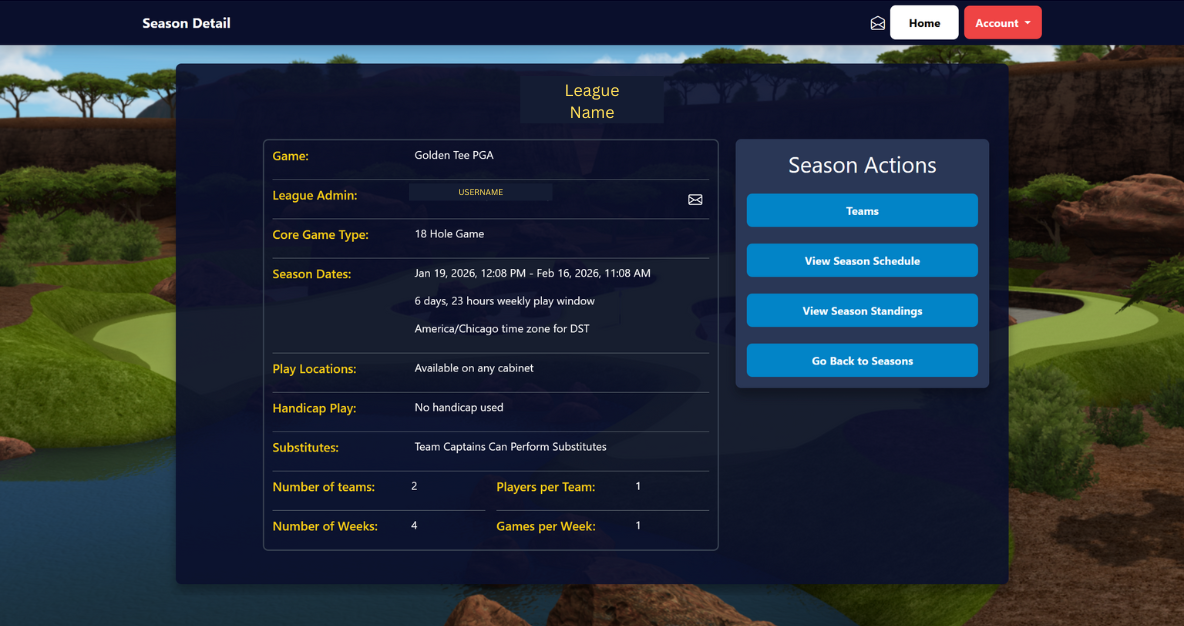This screenshot has height=626, width=1184.
Task: Click View Season Schedule
Action: pyautogui.click(x=862, y=261)
